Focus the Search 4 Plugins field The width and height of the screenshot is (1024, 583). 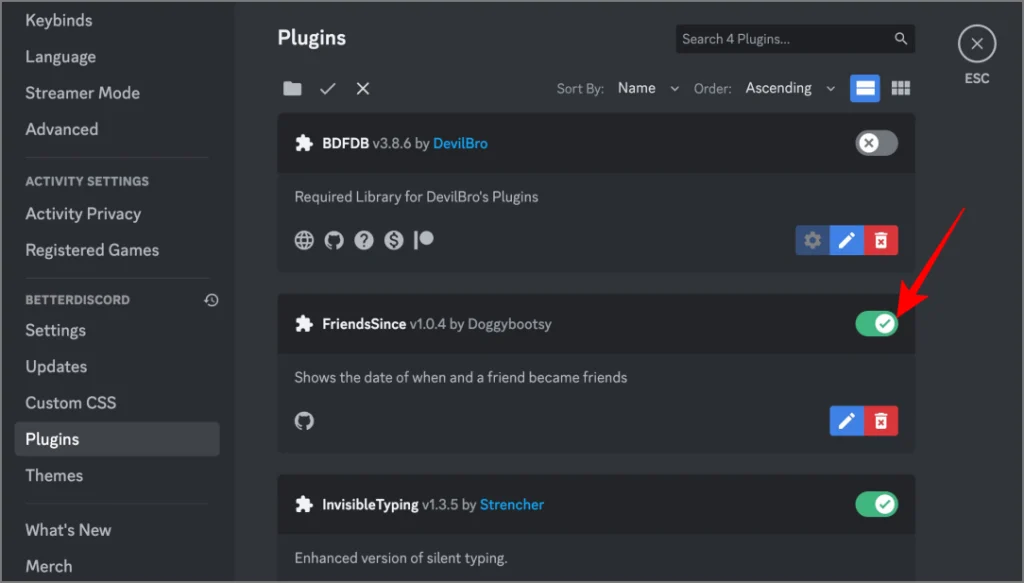click(x=795, y=39)
